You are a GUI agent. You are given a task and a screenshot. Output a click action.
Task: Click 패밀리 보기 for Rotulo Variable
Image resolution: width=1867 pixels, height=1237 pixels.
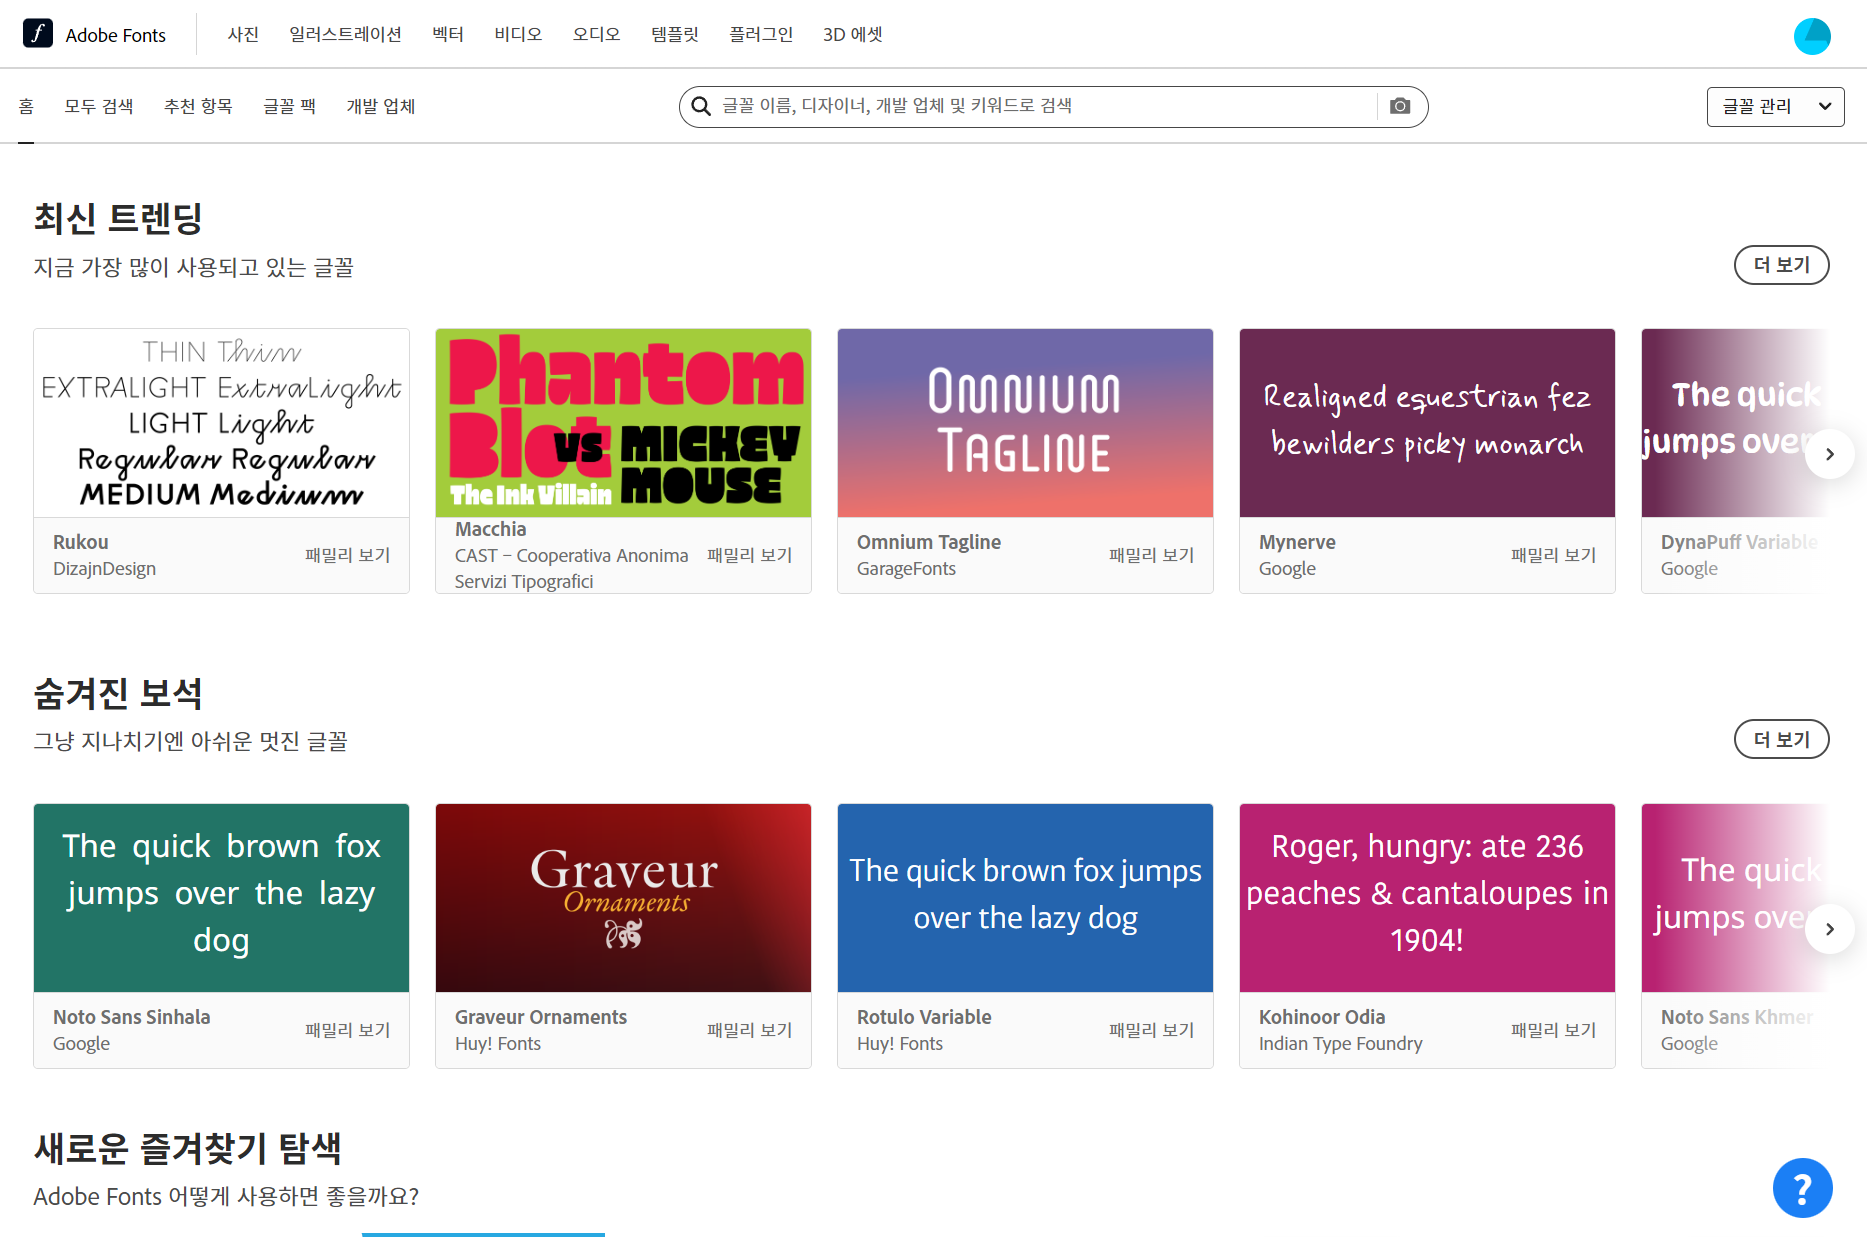[1151, 1030]
